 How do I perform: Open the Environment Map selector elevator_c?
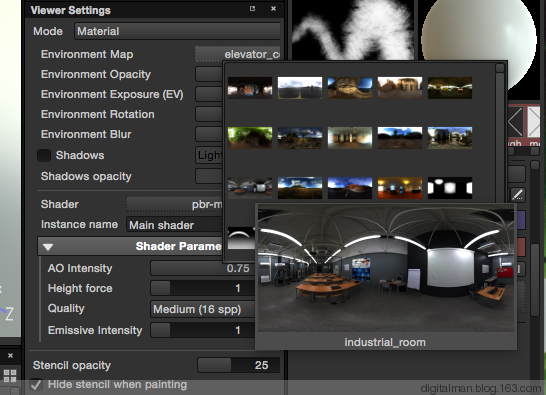[x=237, y=54]
